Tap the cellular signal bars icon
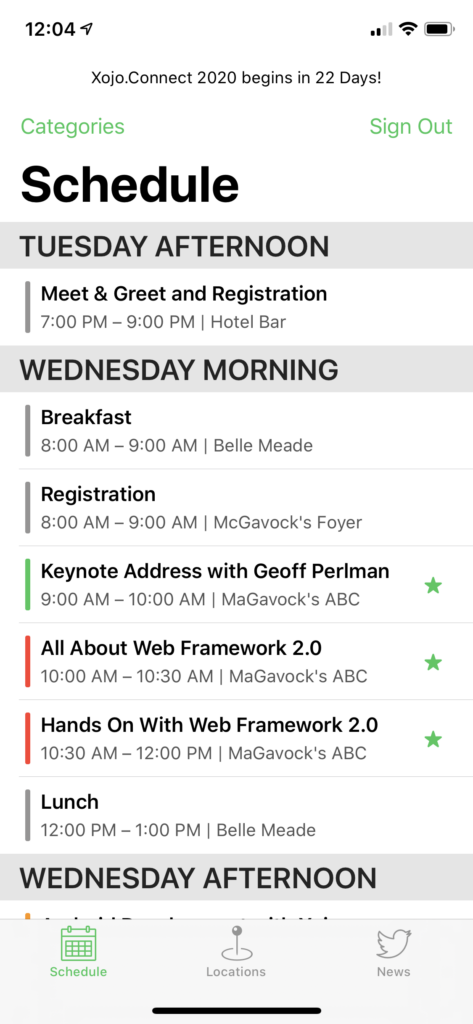This screenshot has width=473, height=1024. click(x=382, y=30)
